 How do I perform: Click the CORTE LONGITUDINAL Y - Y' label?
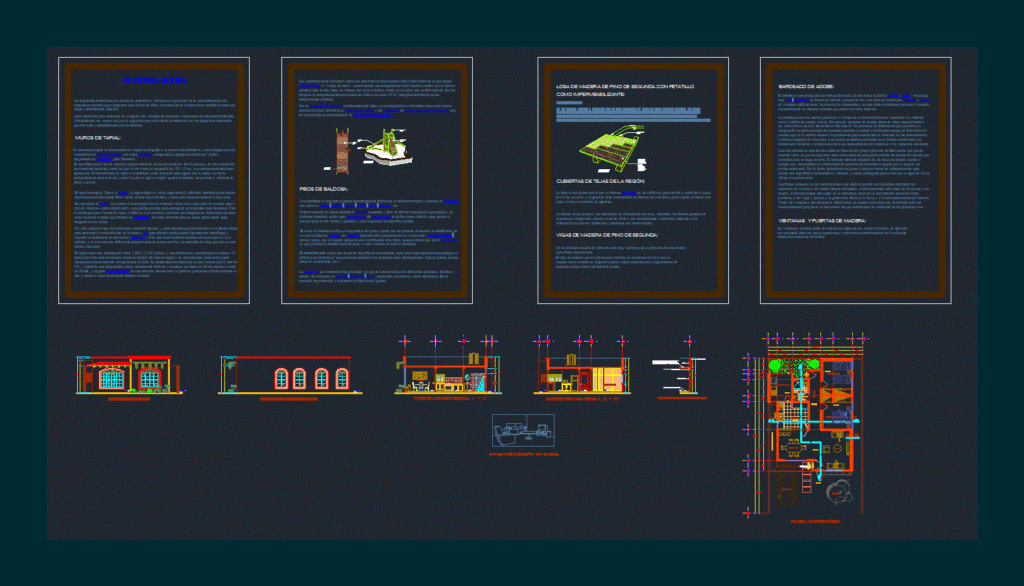coord(451,399)
